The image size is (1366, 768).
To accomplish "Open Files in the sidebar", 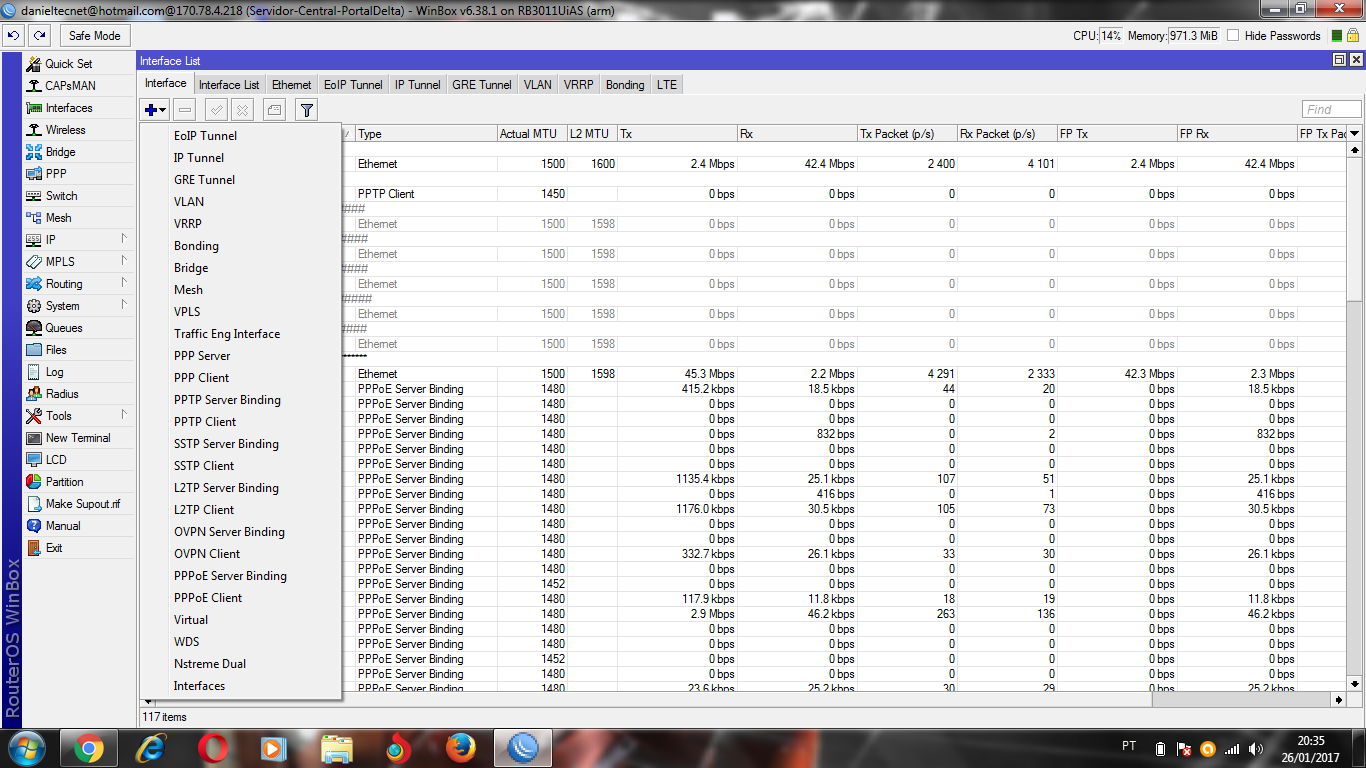I will tap(56, 350).
